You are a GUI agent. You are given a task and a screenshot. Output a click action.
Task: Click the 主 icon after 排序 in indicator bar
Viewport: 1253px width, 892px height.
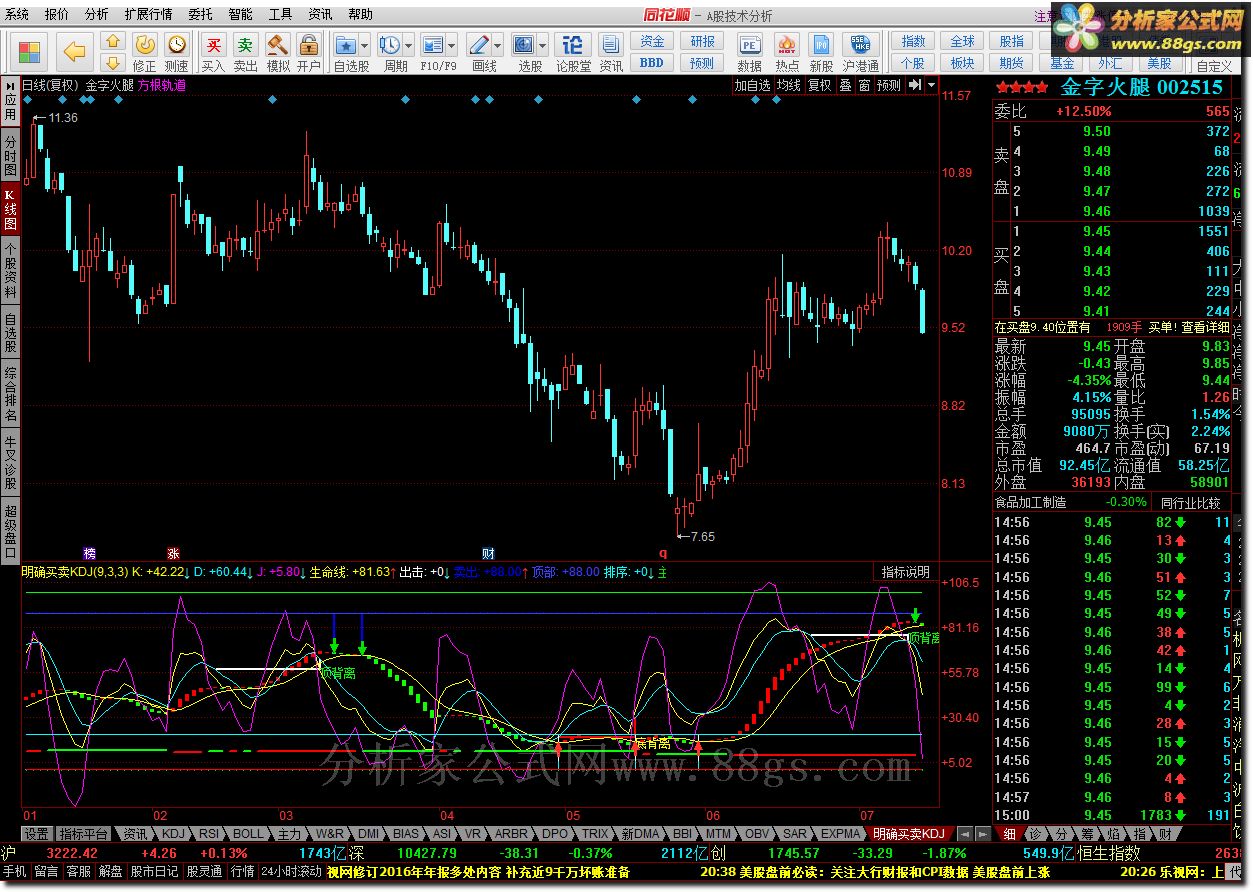tap(662, 572)
